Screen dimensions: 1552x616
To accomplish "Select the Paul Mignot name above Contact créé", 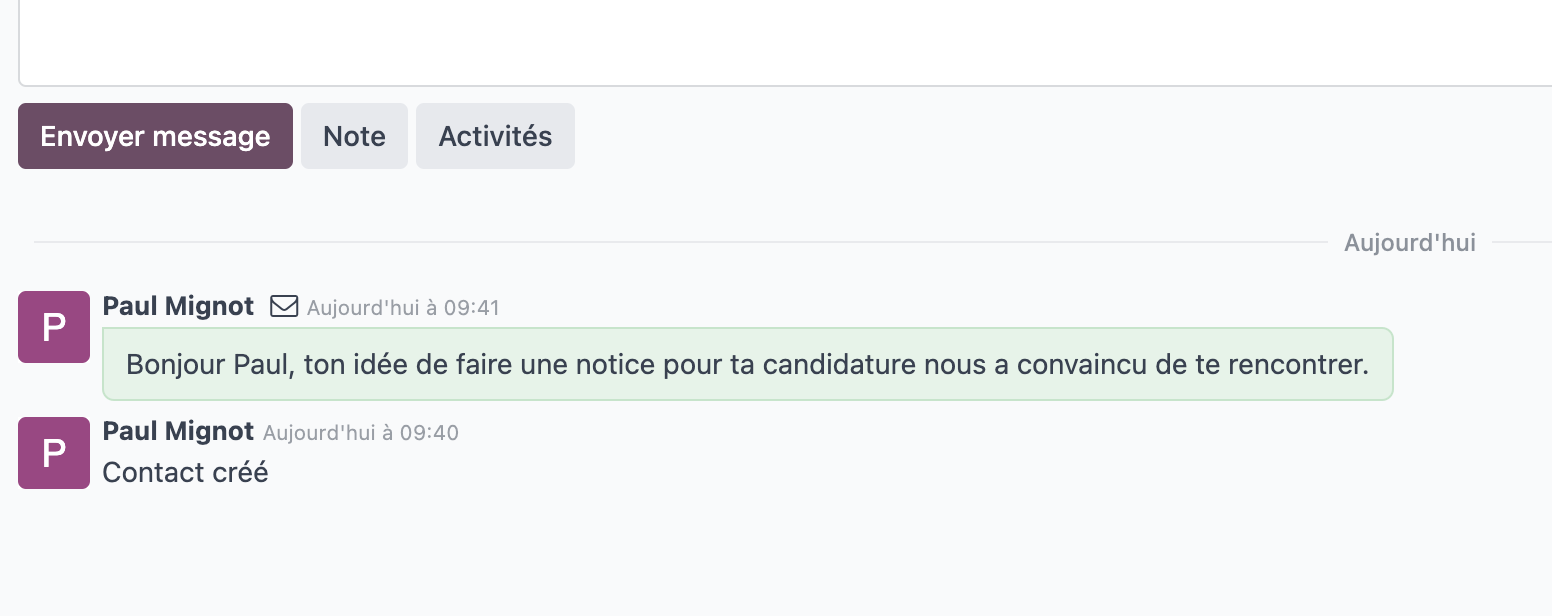I will pos(179,432).
